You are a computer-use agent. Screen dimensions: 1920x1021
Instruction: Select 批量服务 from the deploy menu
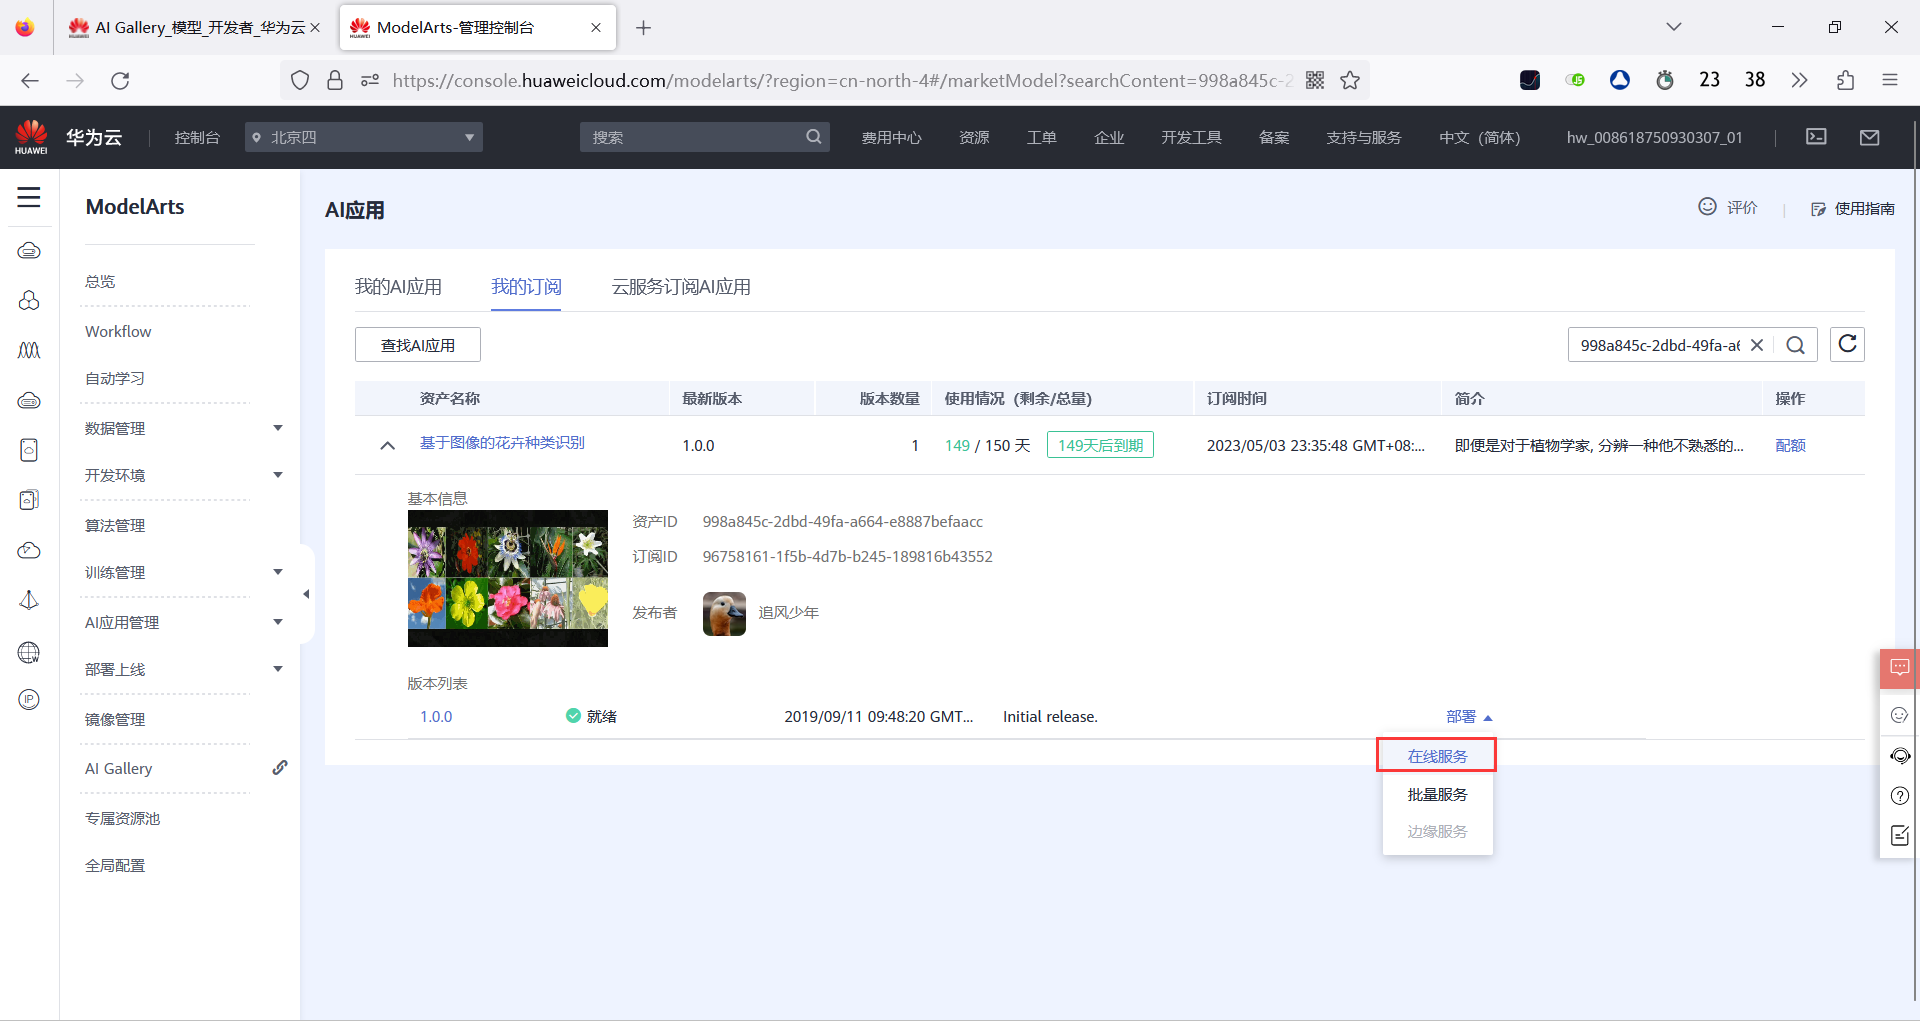point(1436,793)
